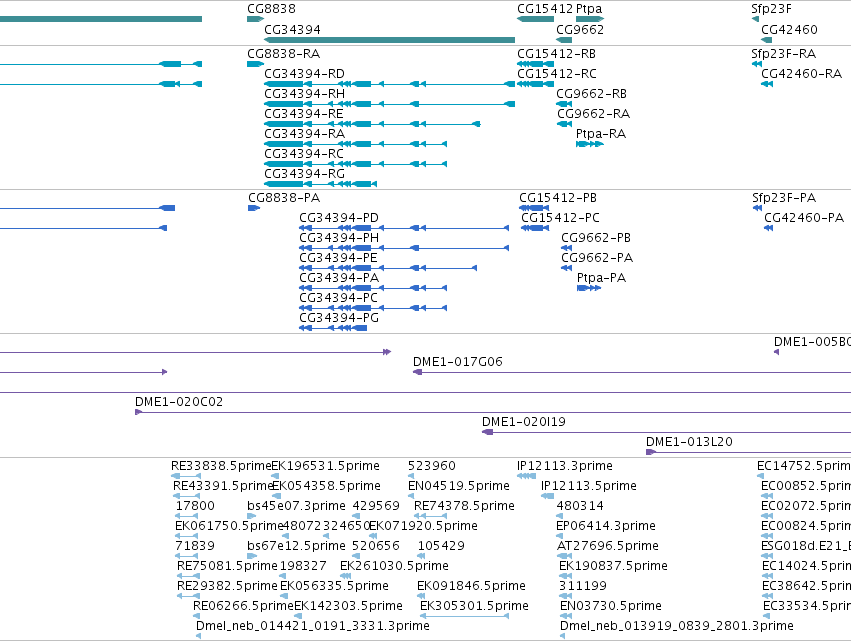Select transcript CG8838-RA
The width and height of the screenshot is (851, 641).
(283, 54)
